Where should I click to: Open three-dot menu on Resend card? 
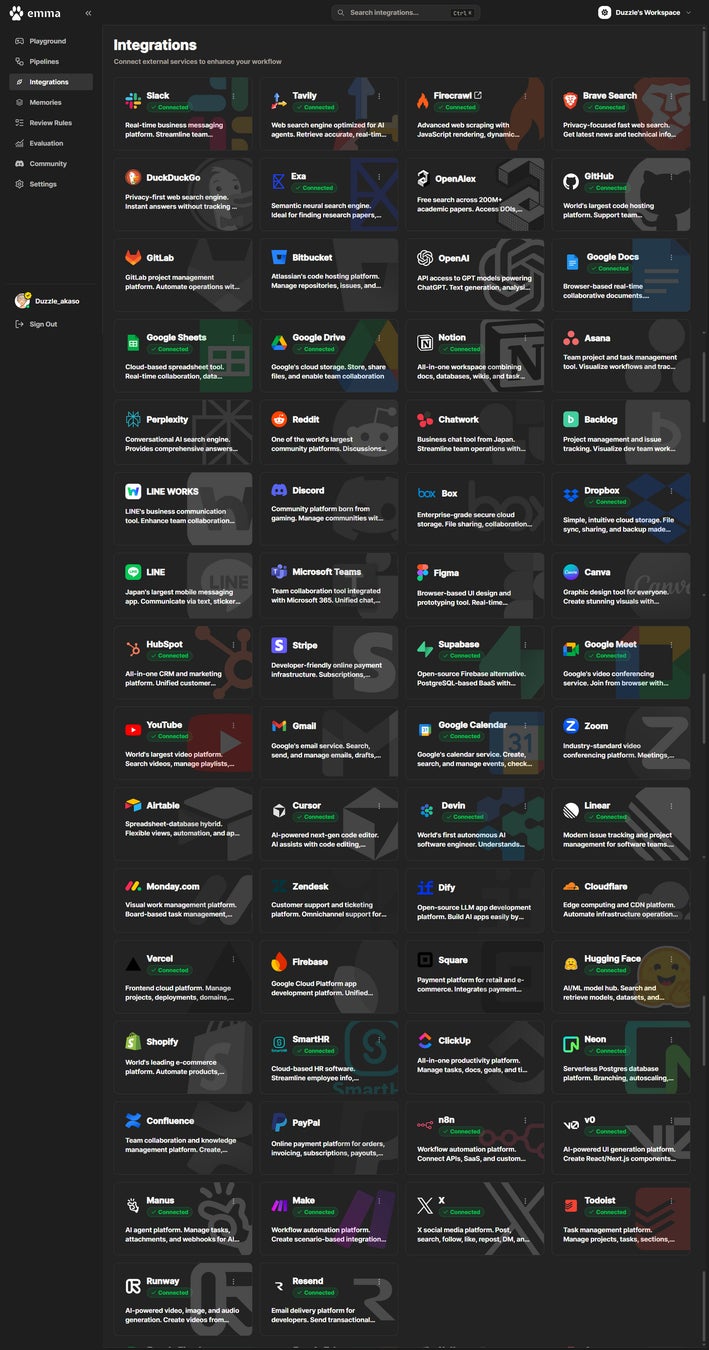pyautogui.click(x=379, y=1282)
